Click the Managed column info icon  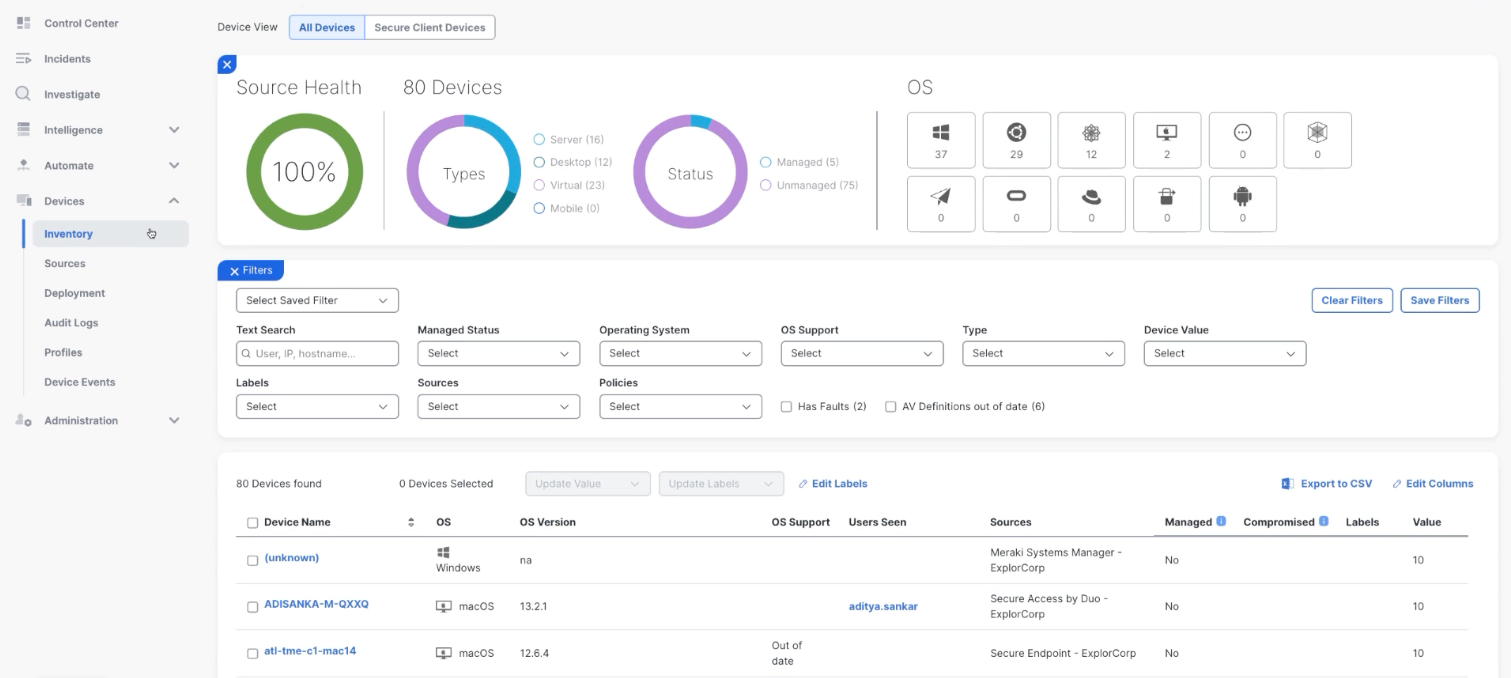(1221, 522)
